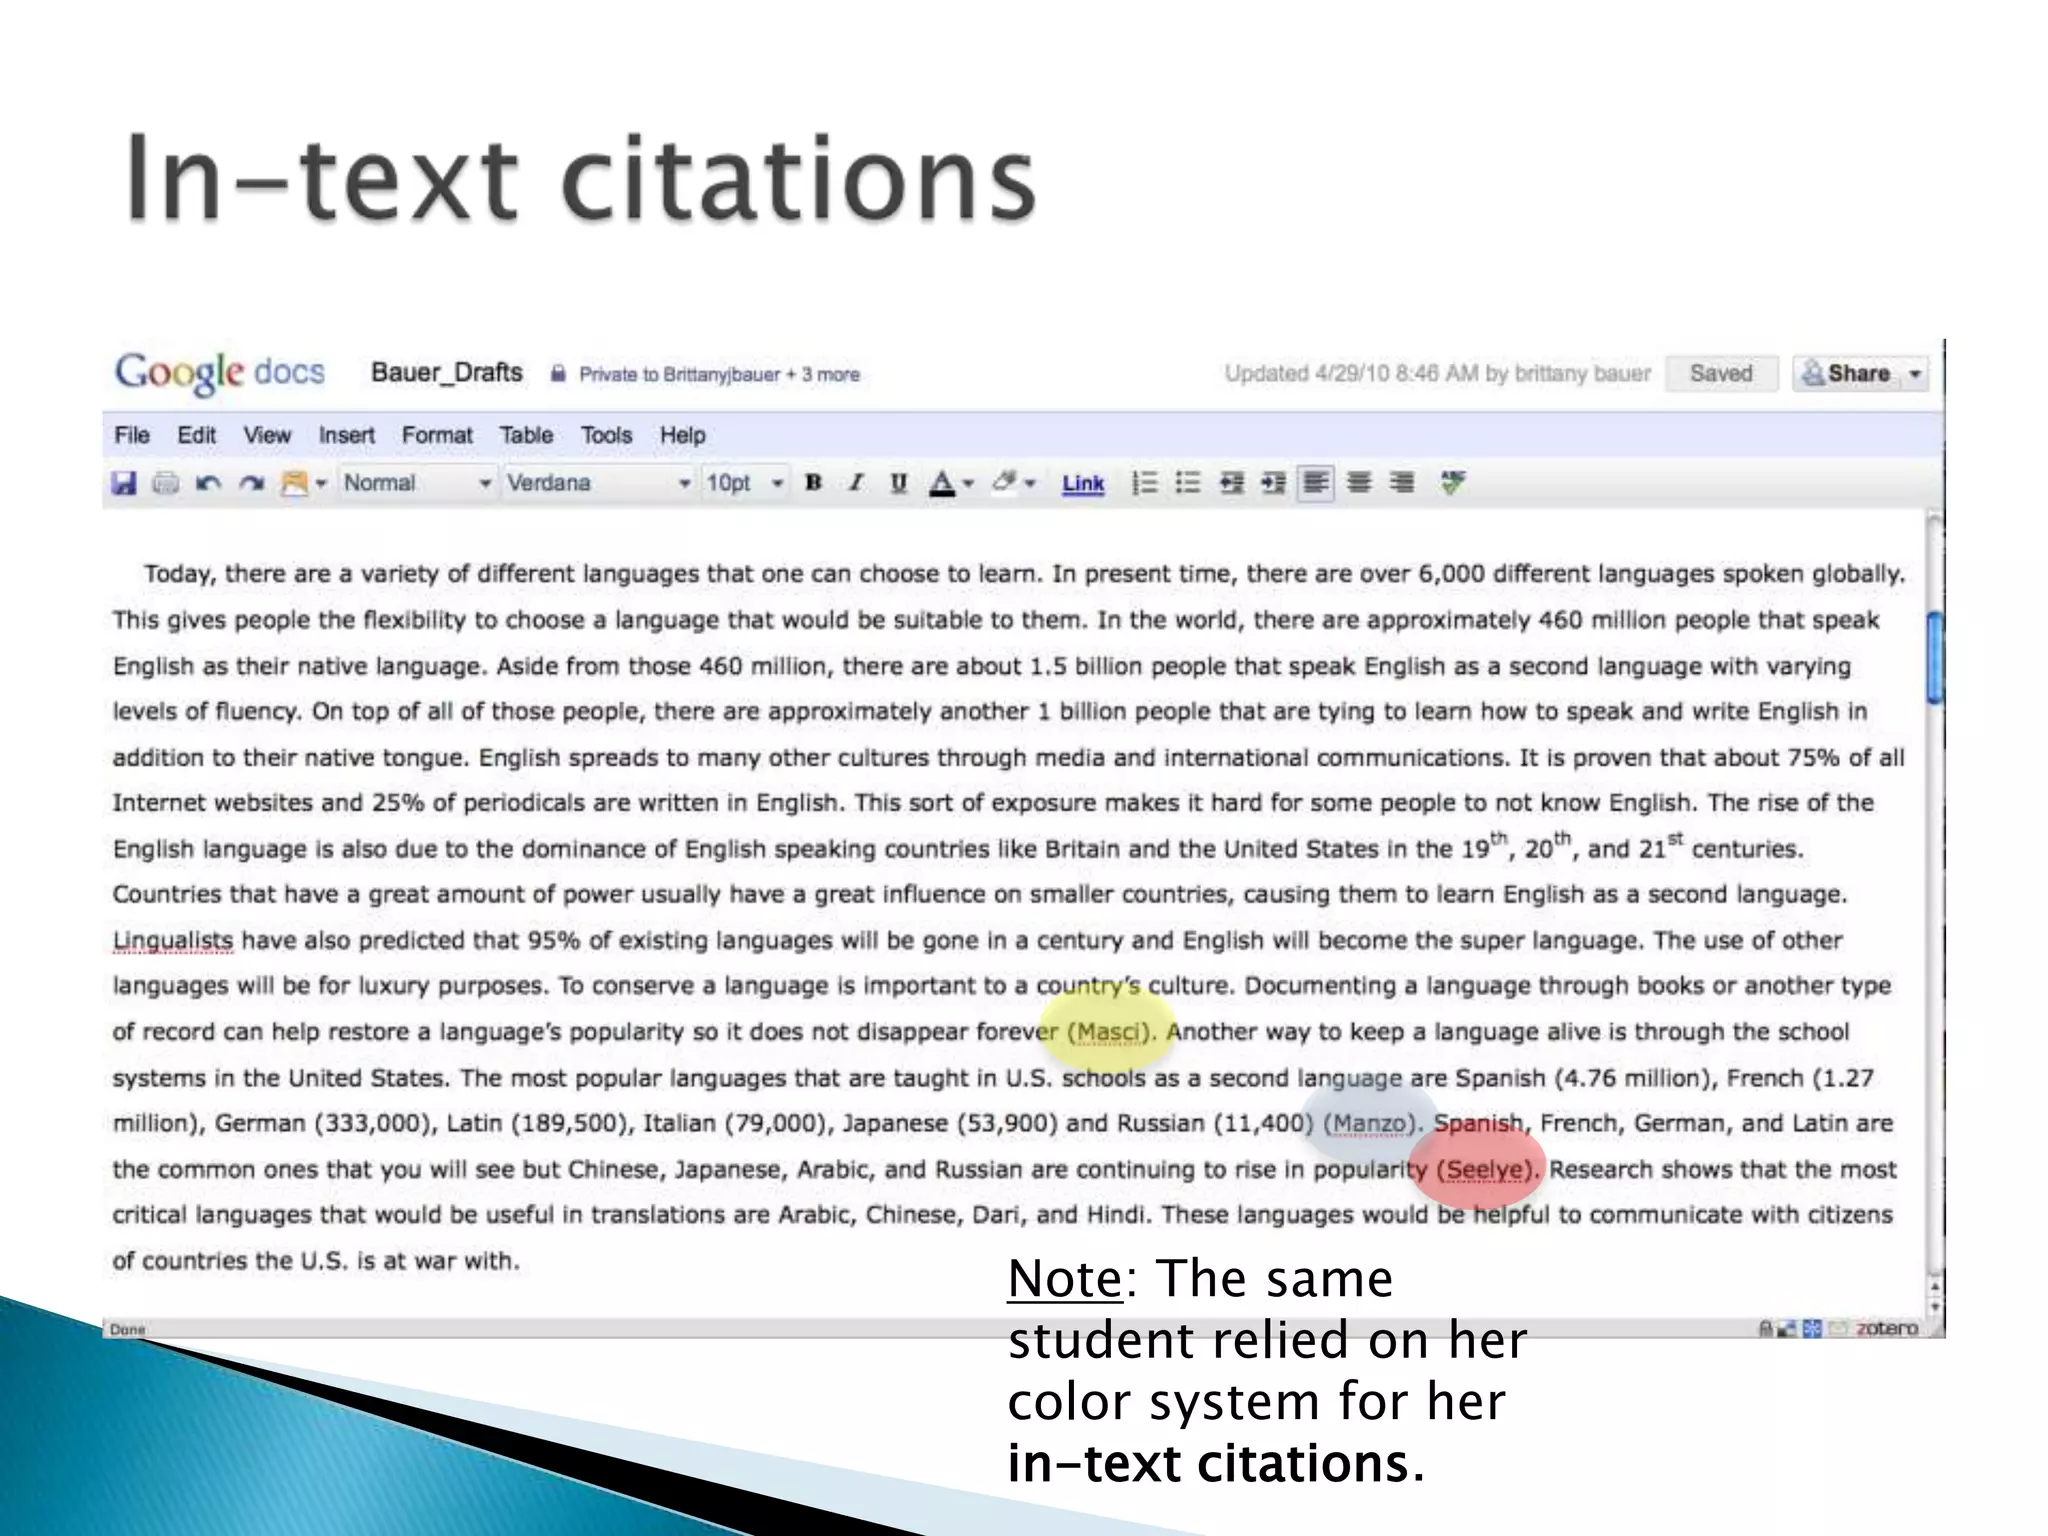2048x1536 pixels.
Task: Toggle bold formatting
Action: coord(813,483)
